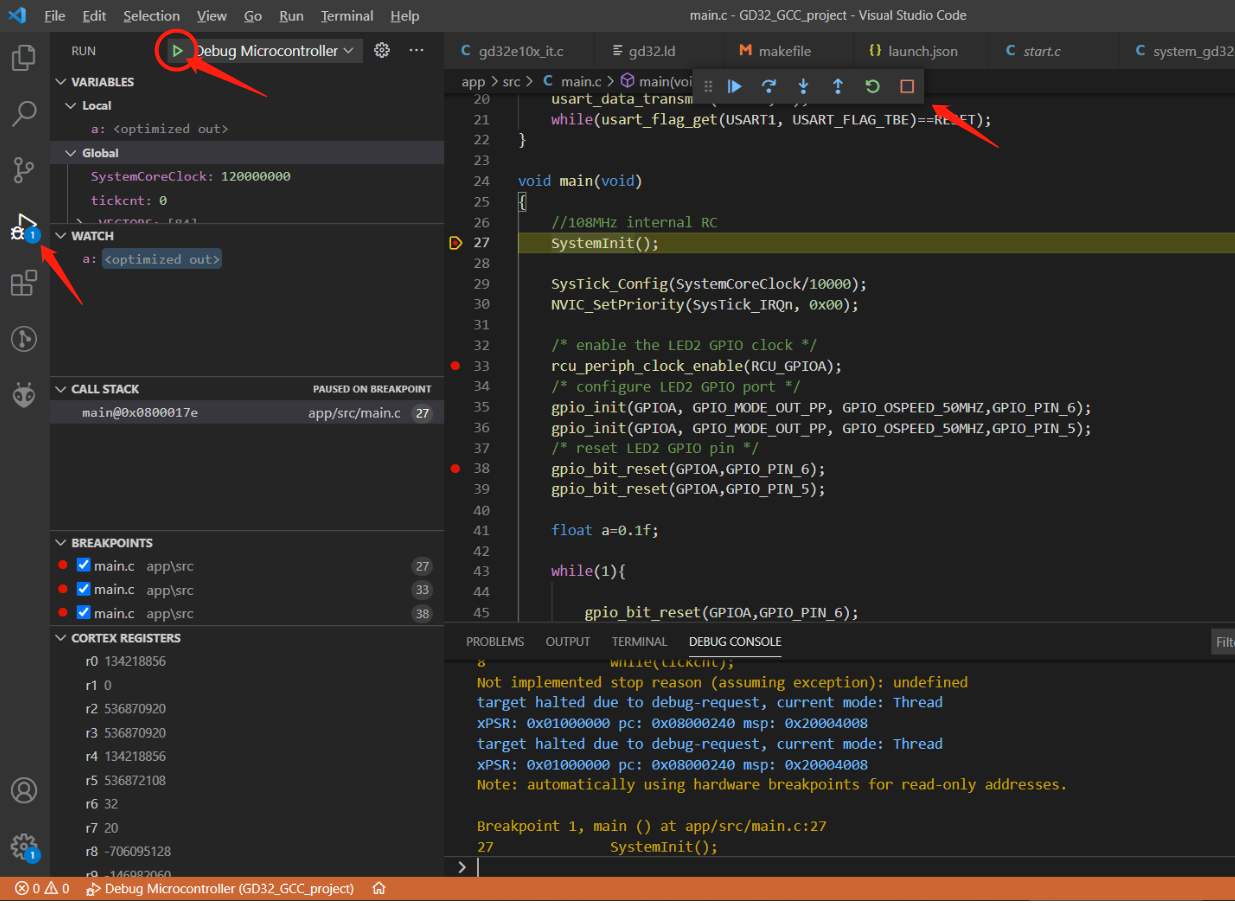The height and width of the screenshot is (903, 1235).
Task: Switch to the PROBLEMS panel tab
Action: [494, 642]
